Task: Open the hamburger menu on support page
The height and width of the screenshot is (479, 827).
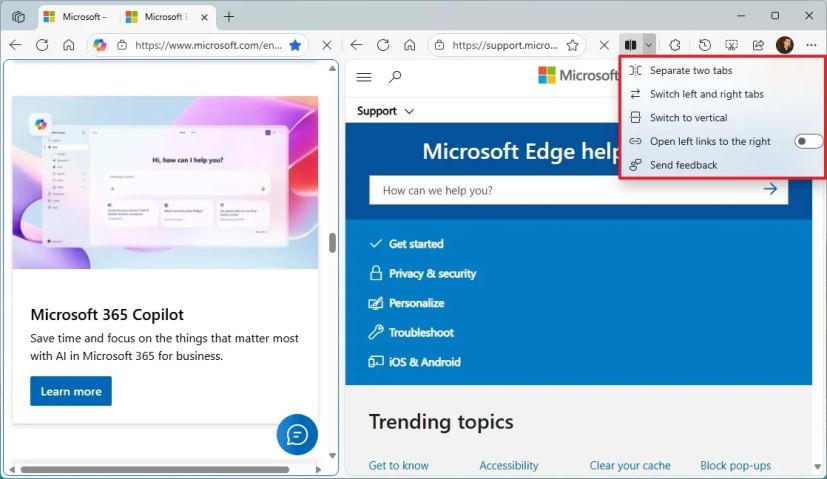Action: tap(364, 77)
